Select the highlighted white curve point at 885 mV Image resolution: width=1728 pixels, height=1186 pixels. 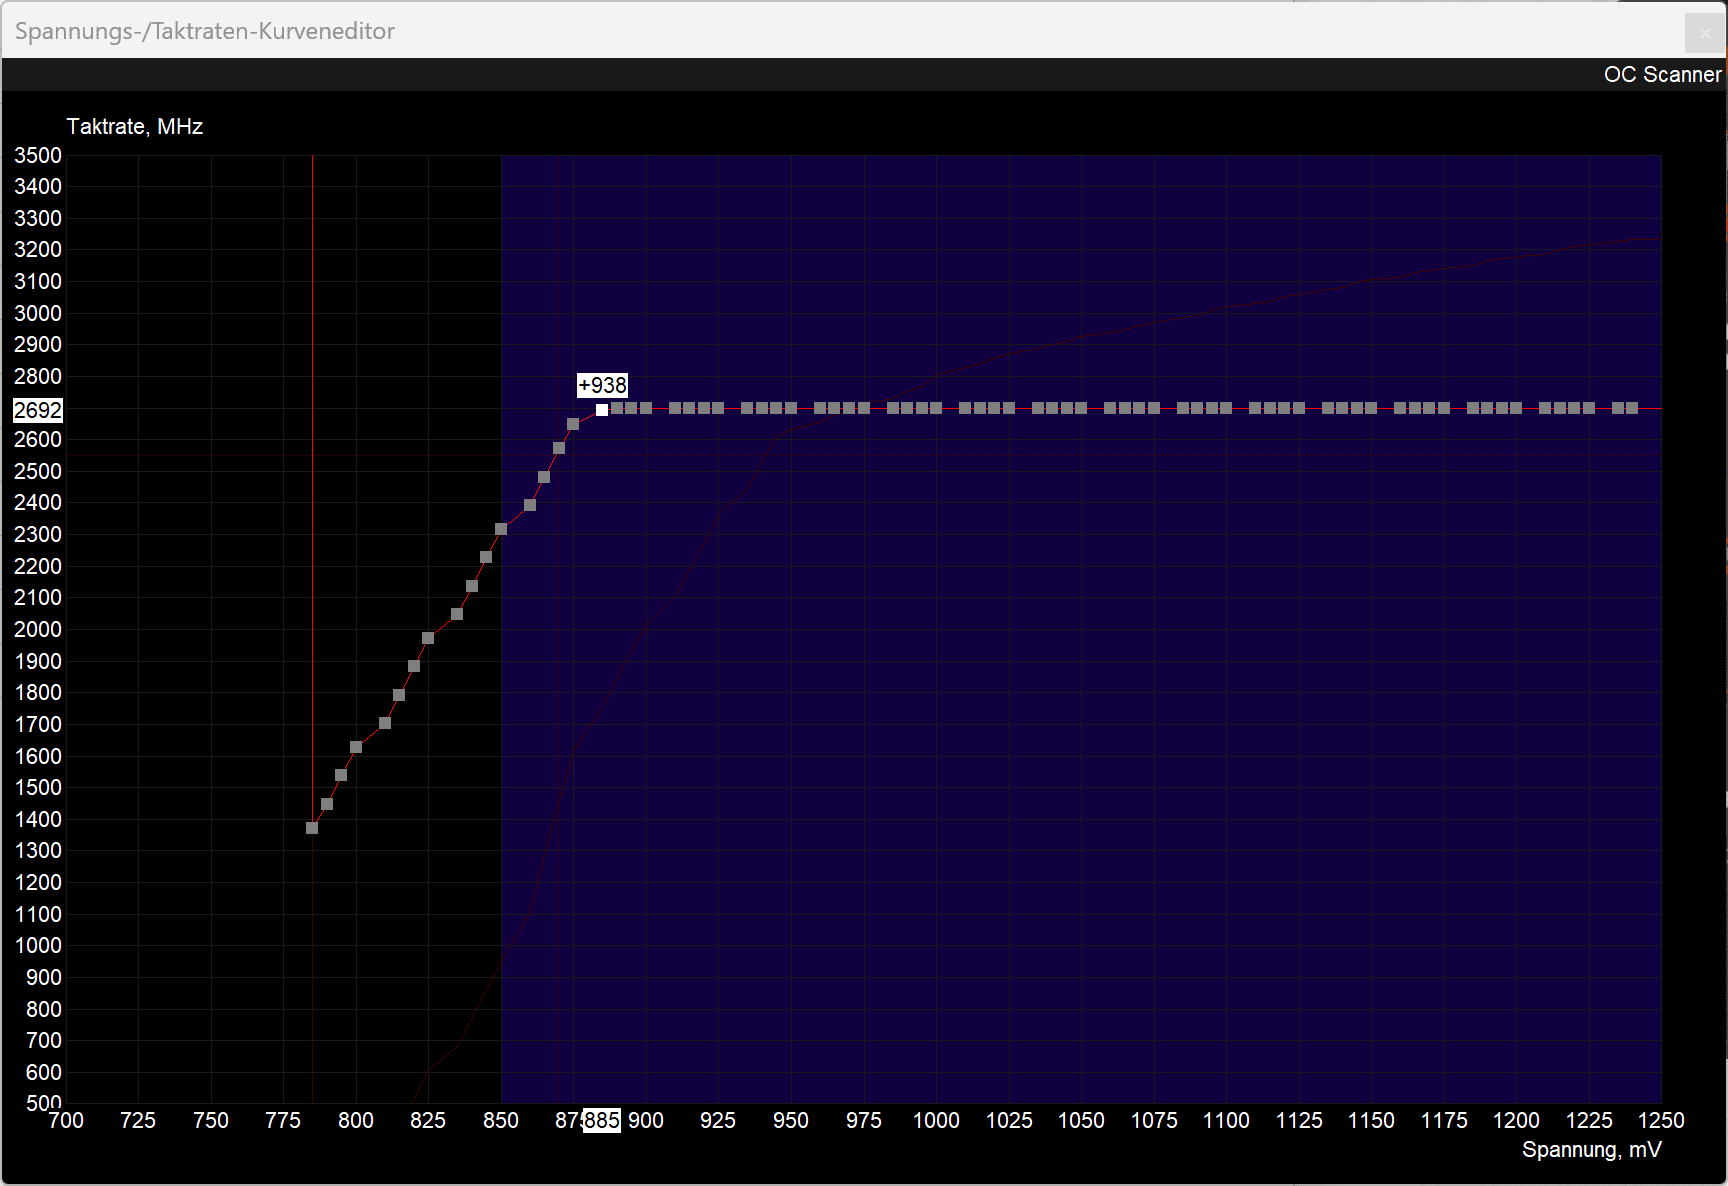(x=602, y=410)
